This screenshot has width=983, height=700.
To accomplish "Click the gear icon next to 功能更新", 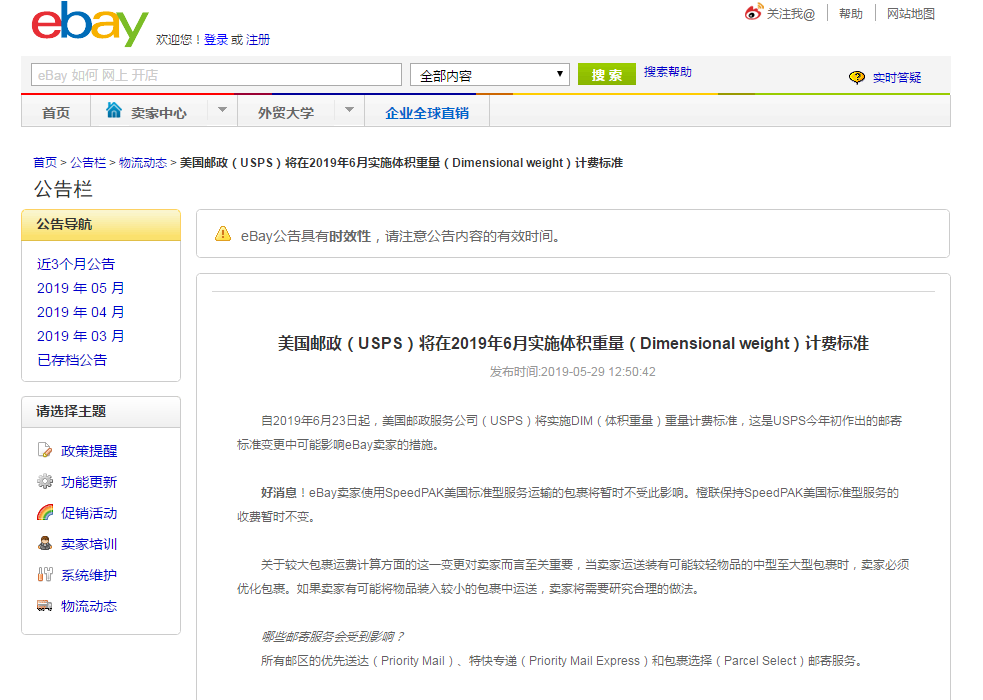I will click(x=45, y=481).
